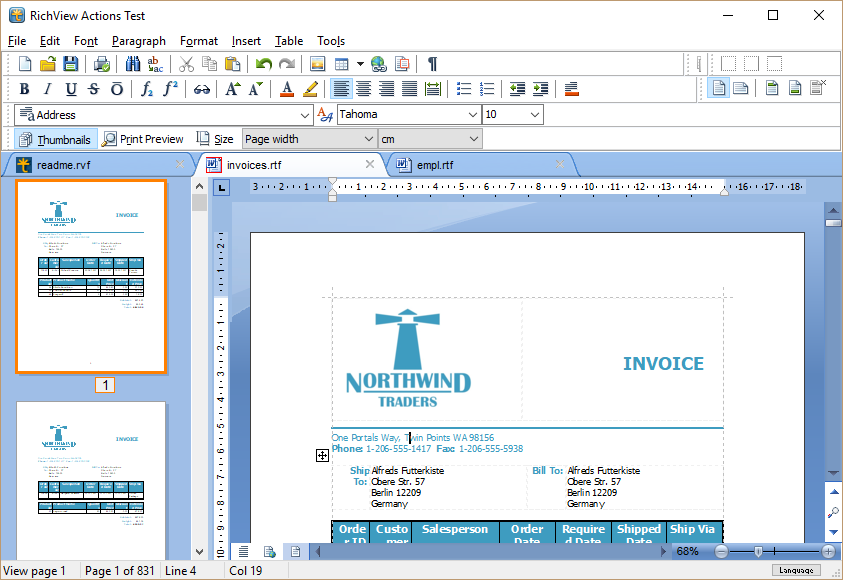Screen dimensions: 843x580
Task: Toggle bold formatting
Action: (25, 89)
